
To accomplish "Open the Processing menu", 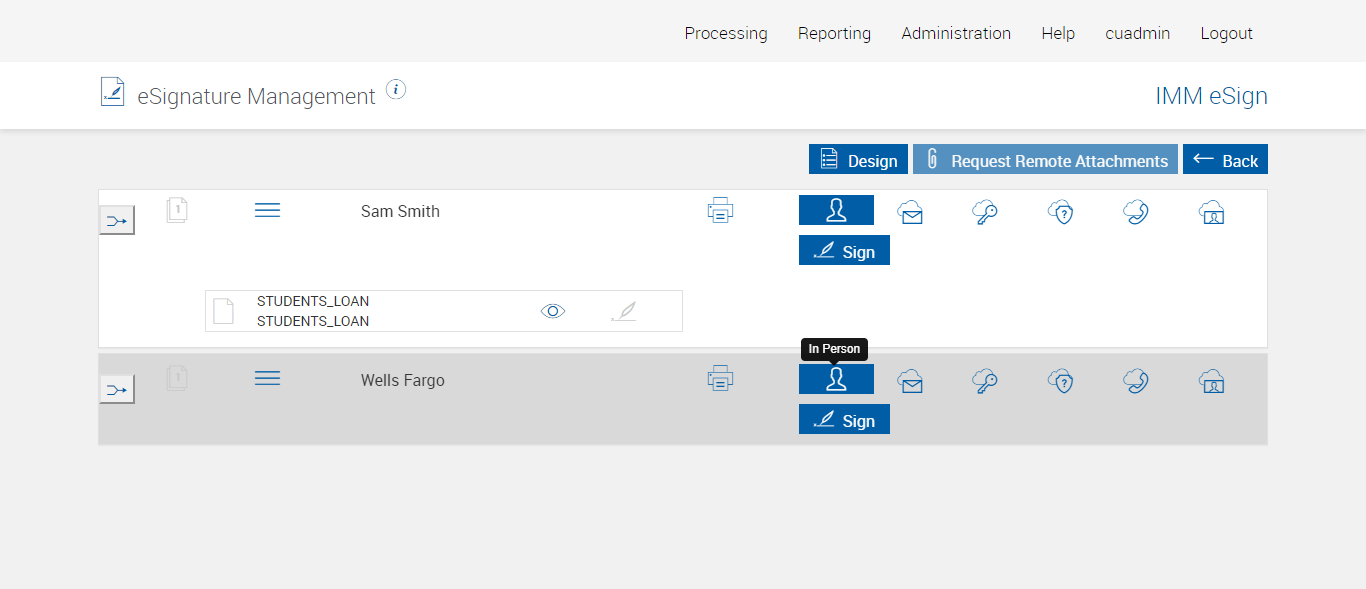I will point(726,33).
